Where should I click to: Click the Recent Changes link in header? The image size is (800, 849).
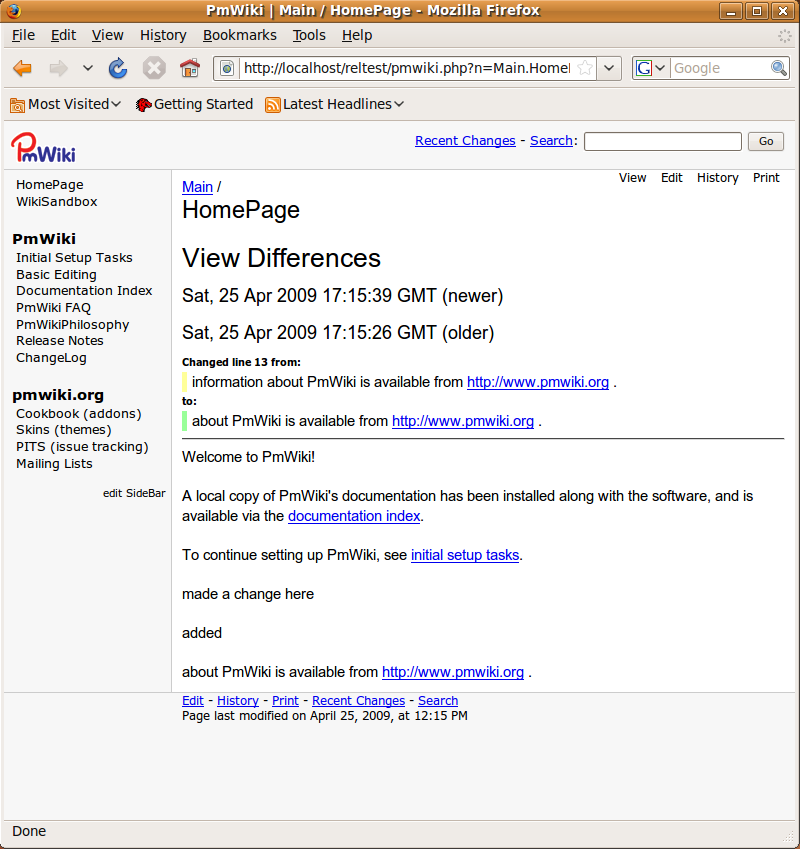tap(465, 141)
